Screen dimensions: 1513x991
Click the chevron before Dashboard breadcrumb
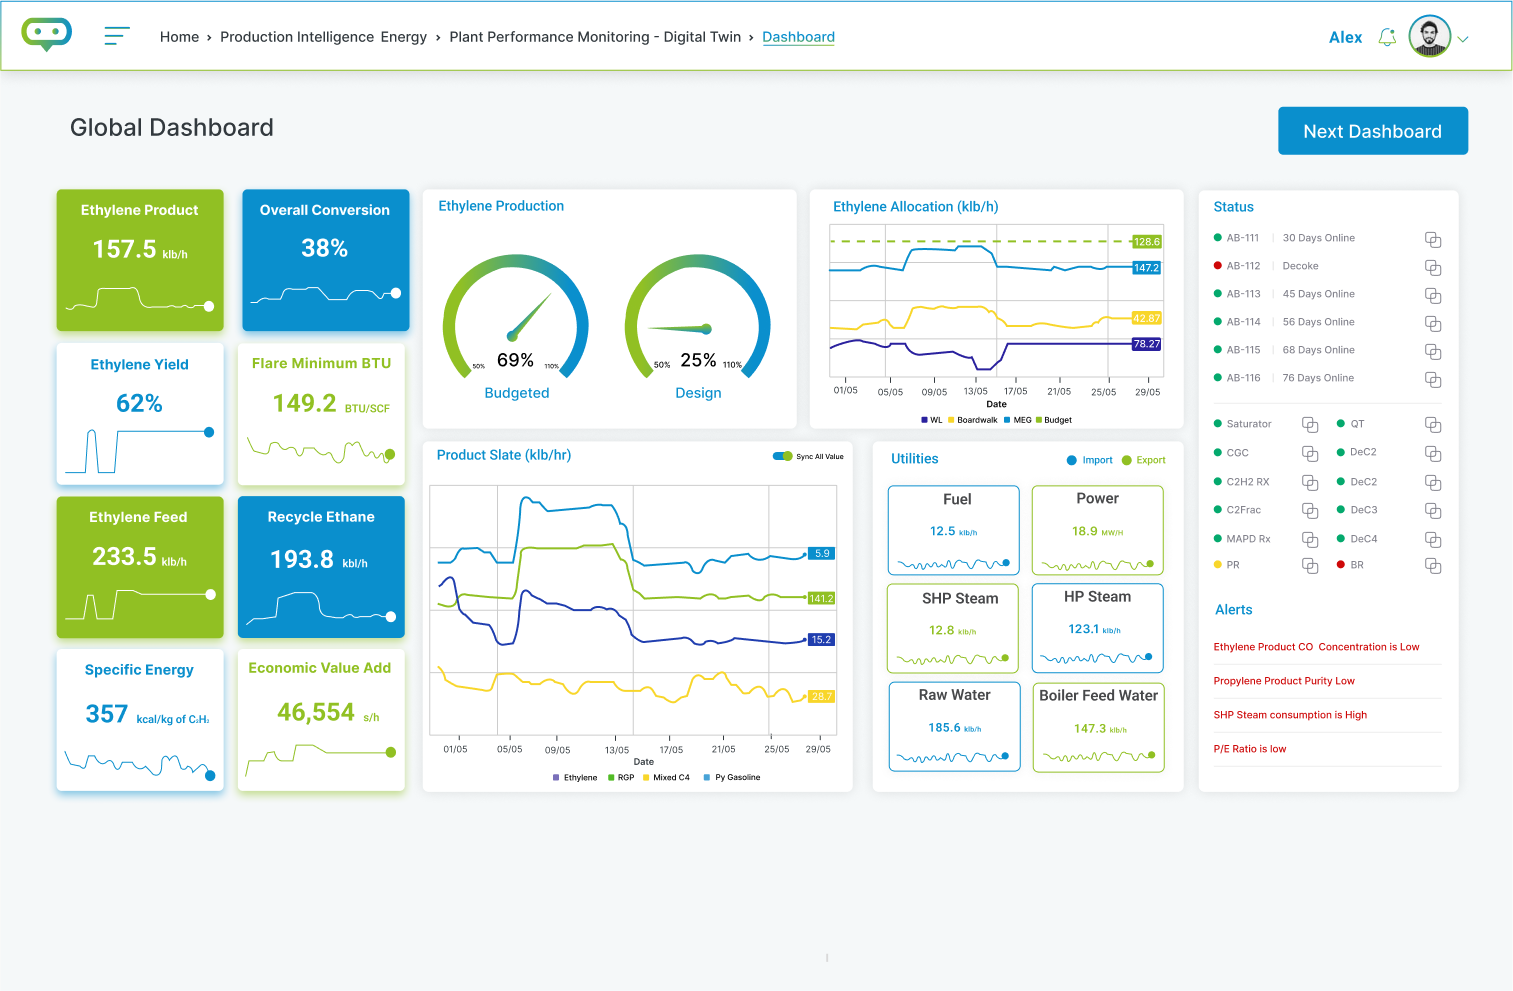point(751,37)
